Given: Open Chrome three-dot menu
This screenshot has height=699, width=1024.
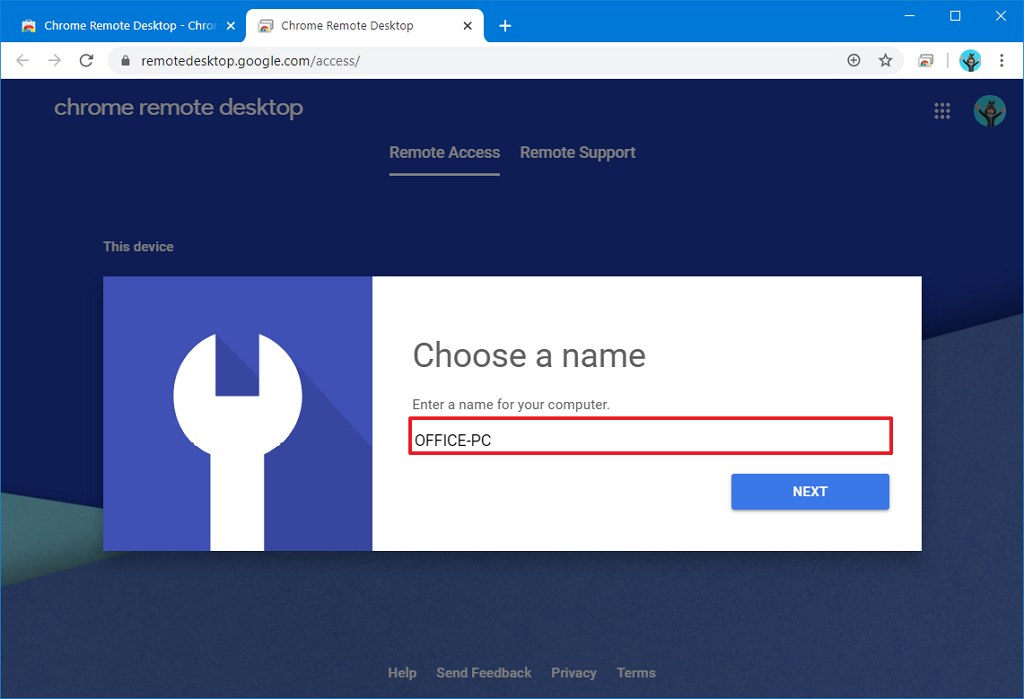Looking at the screenshot, I should (1002, 61).
